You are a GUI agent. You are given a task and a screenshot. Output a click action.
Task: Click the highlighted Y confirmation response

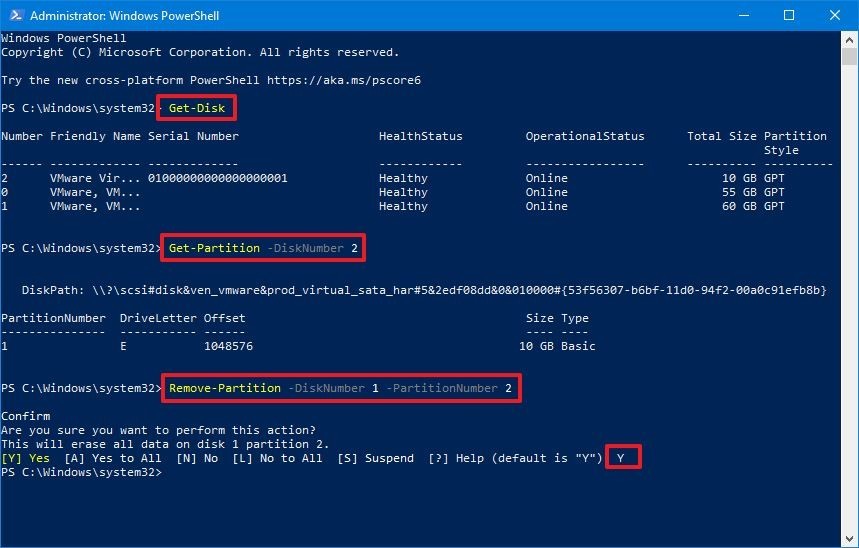point(621,458)
